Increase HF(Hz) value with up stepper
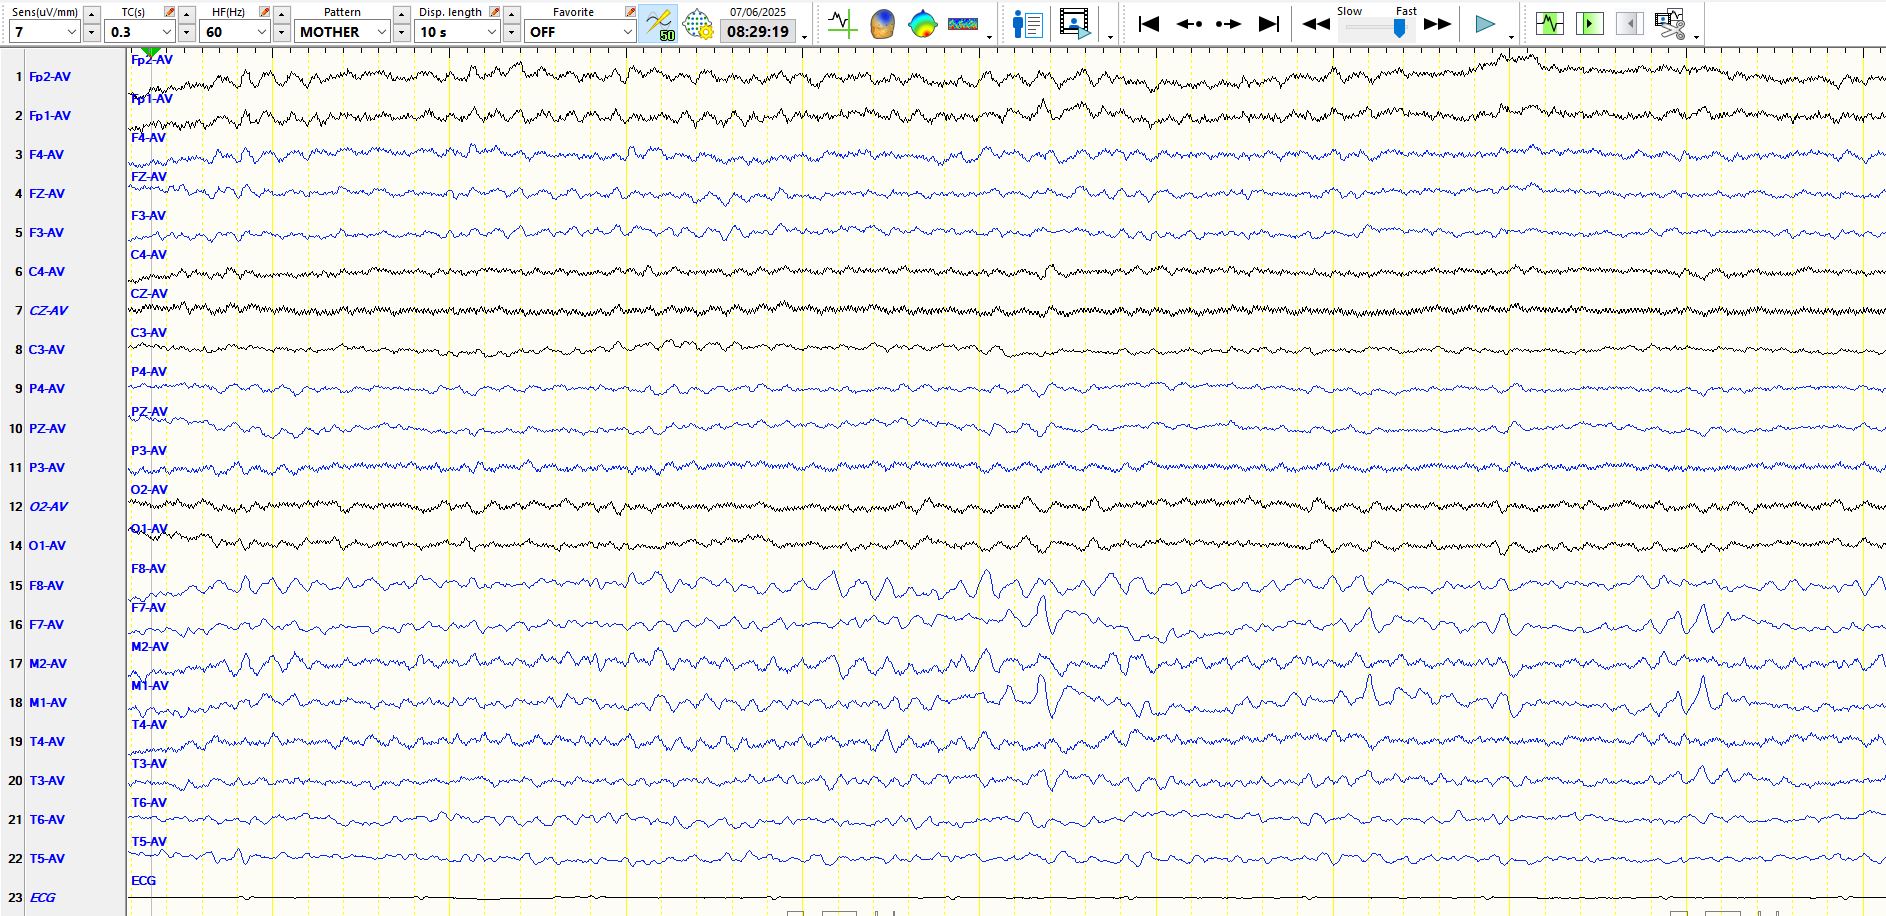This screenshot has height=916, width=1886. 282,14
